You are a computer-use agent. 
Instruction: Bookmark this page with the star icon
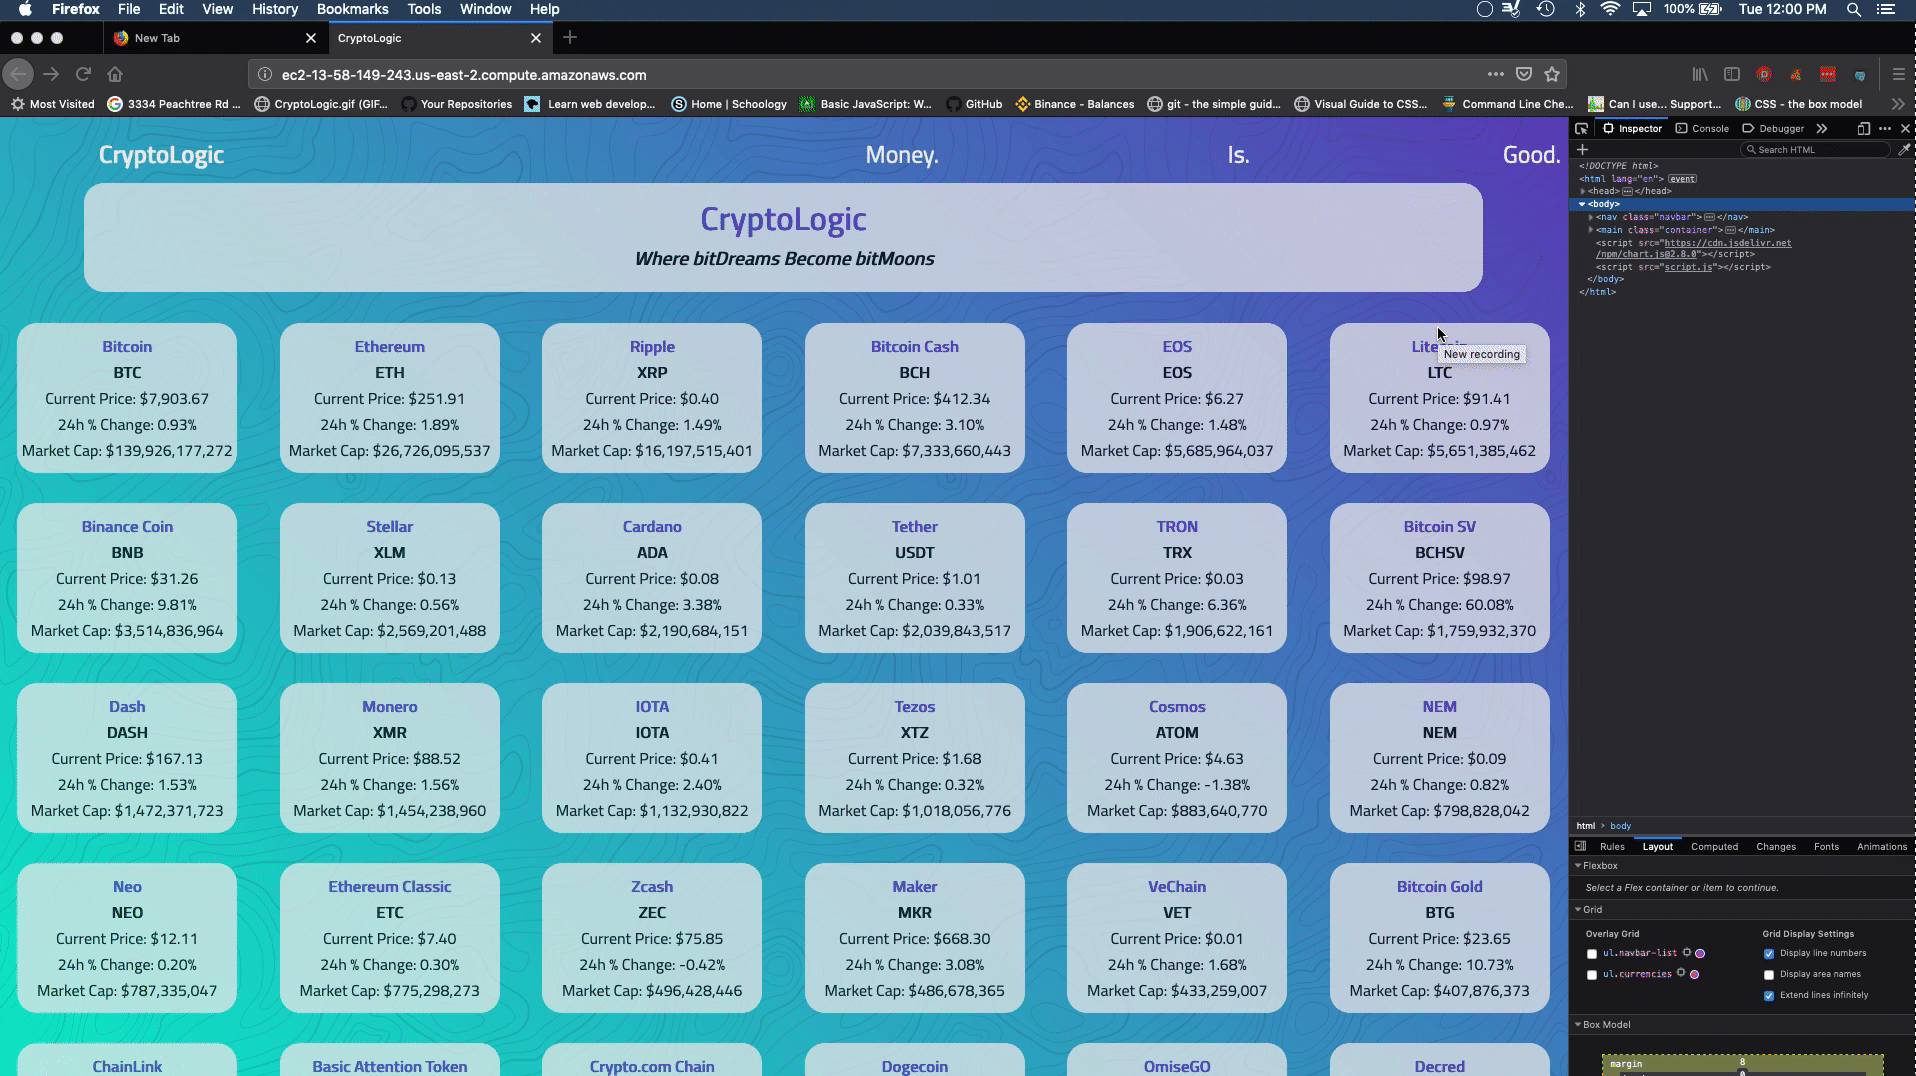coord(1552,74)
